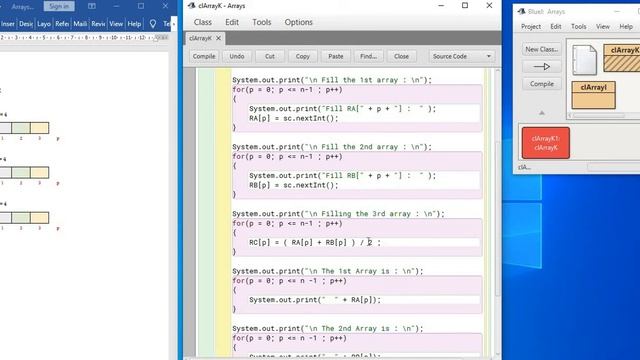Click the Copy button

302,56
